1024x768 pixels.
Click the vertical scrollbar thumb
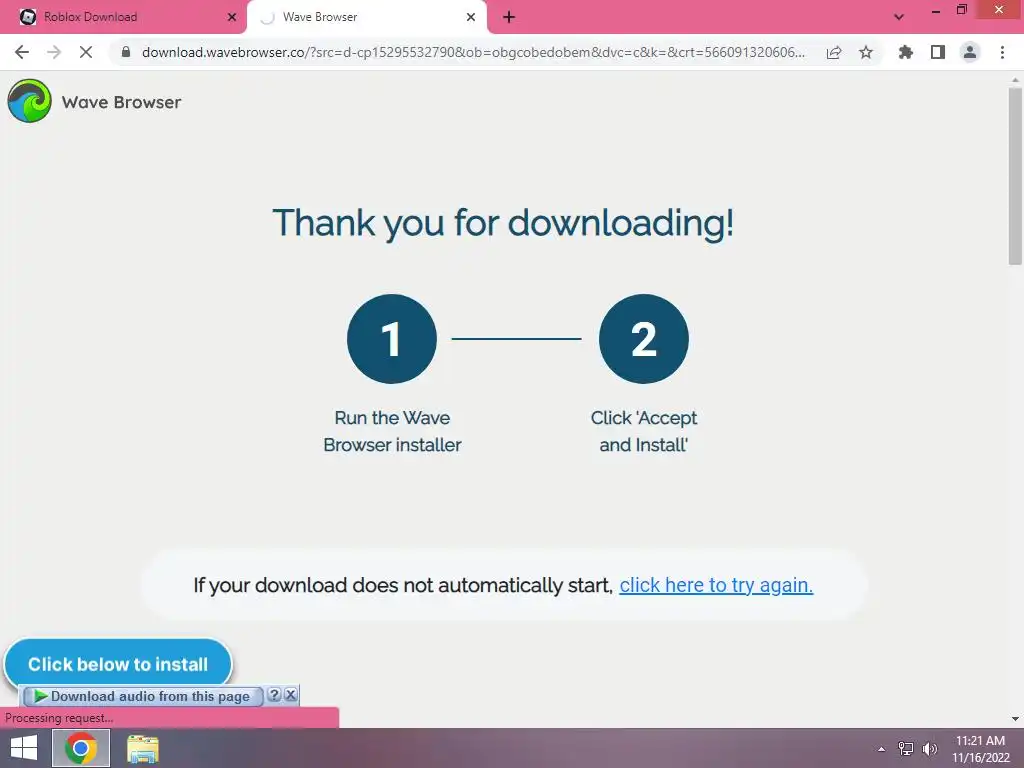[1015, 176]
